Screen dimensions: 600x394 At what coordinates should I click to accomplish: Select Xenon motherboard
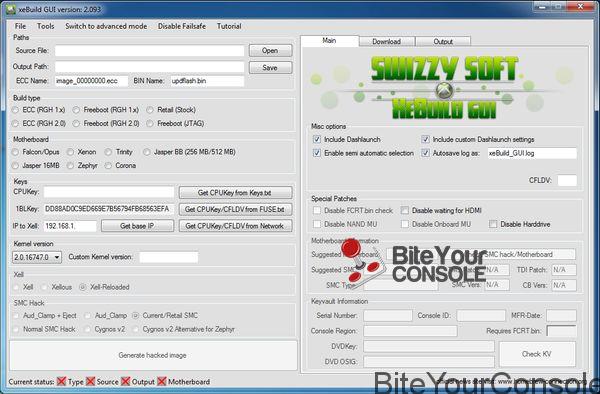(x=82, y=152)
